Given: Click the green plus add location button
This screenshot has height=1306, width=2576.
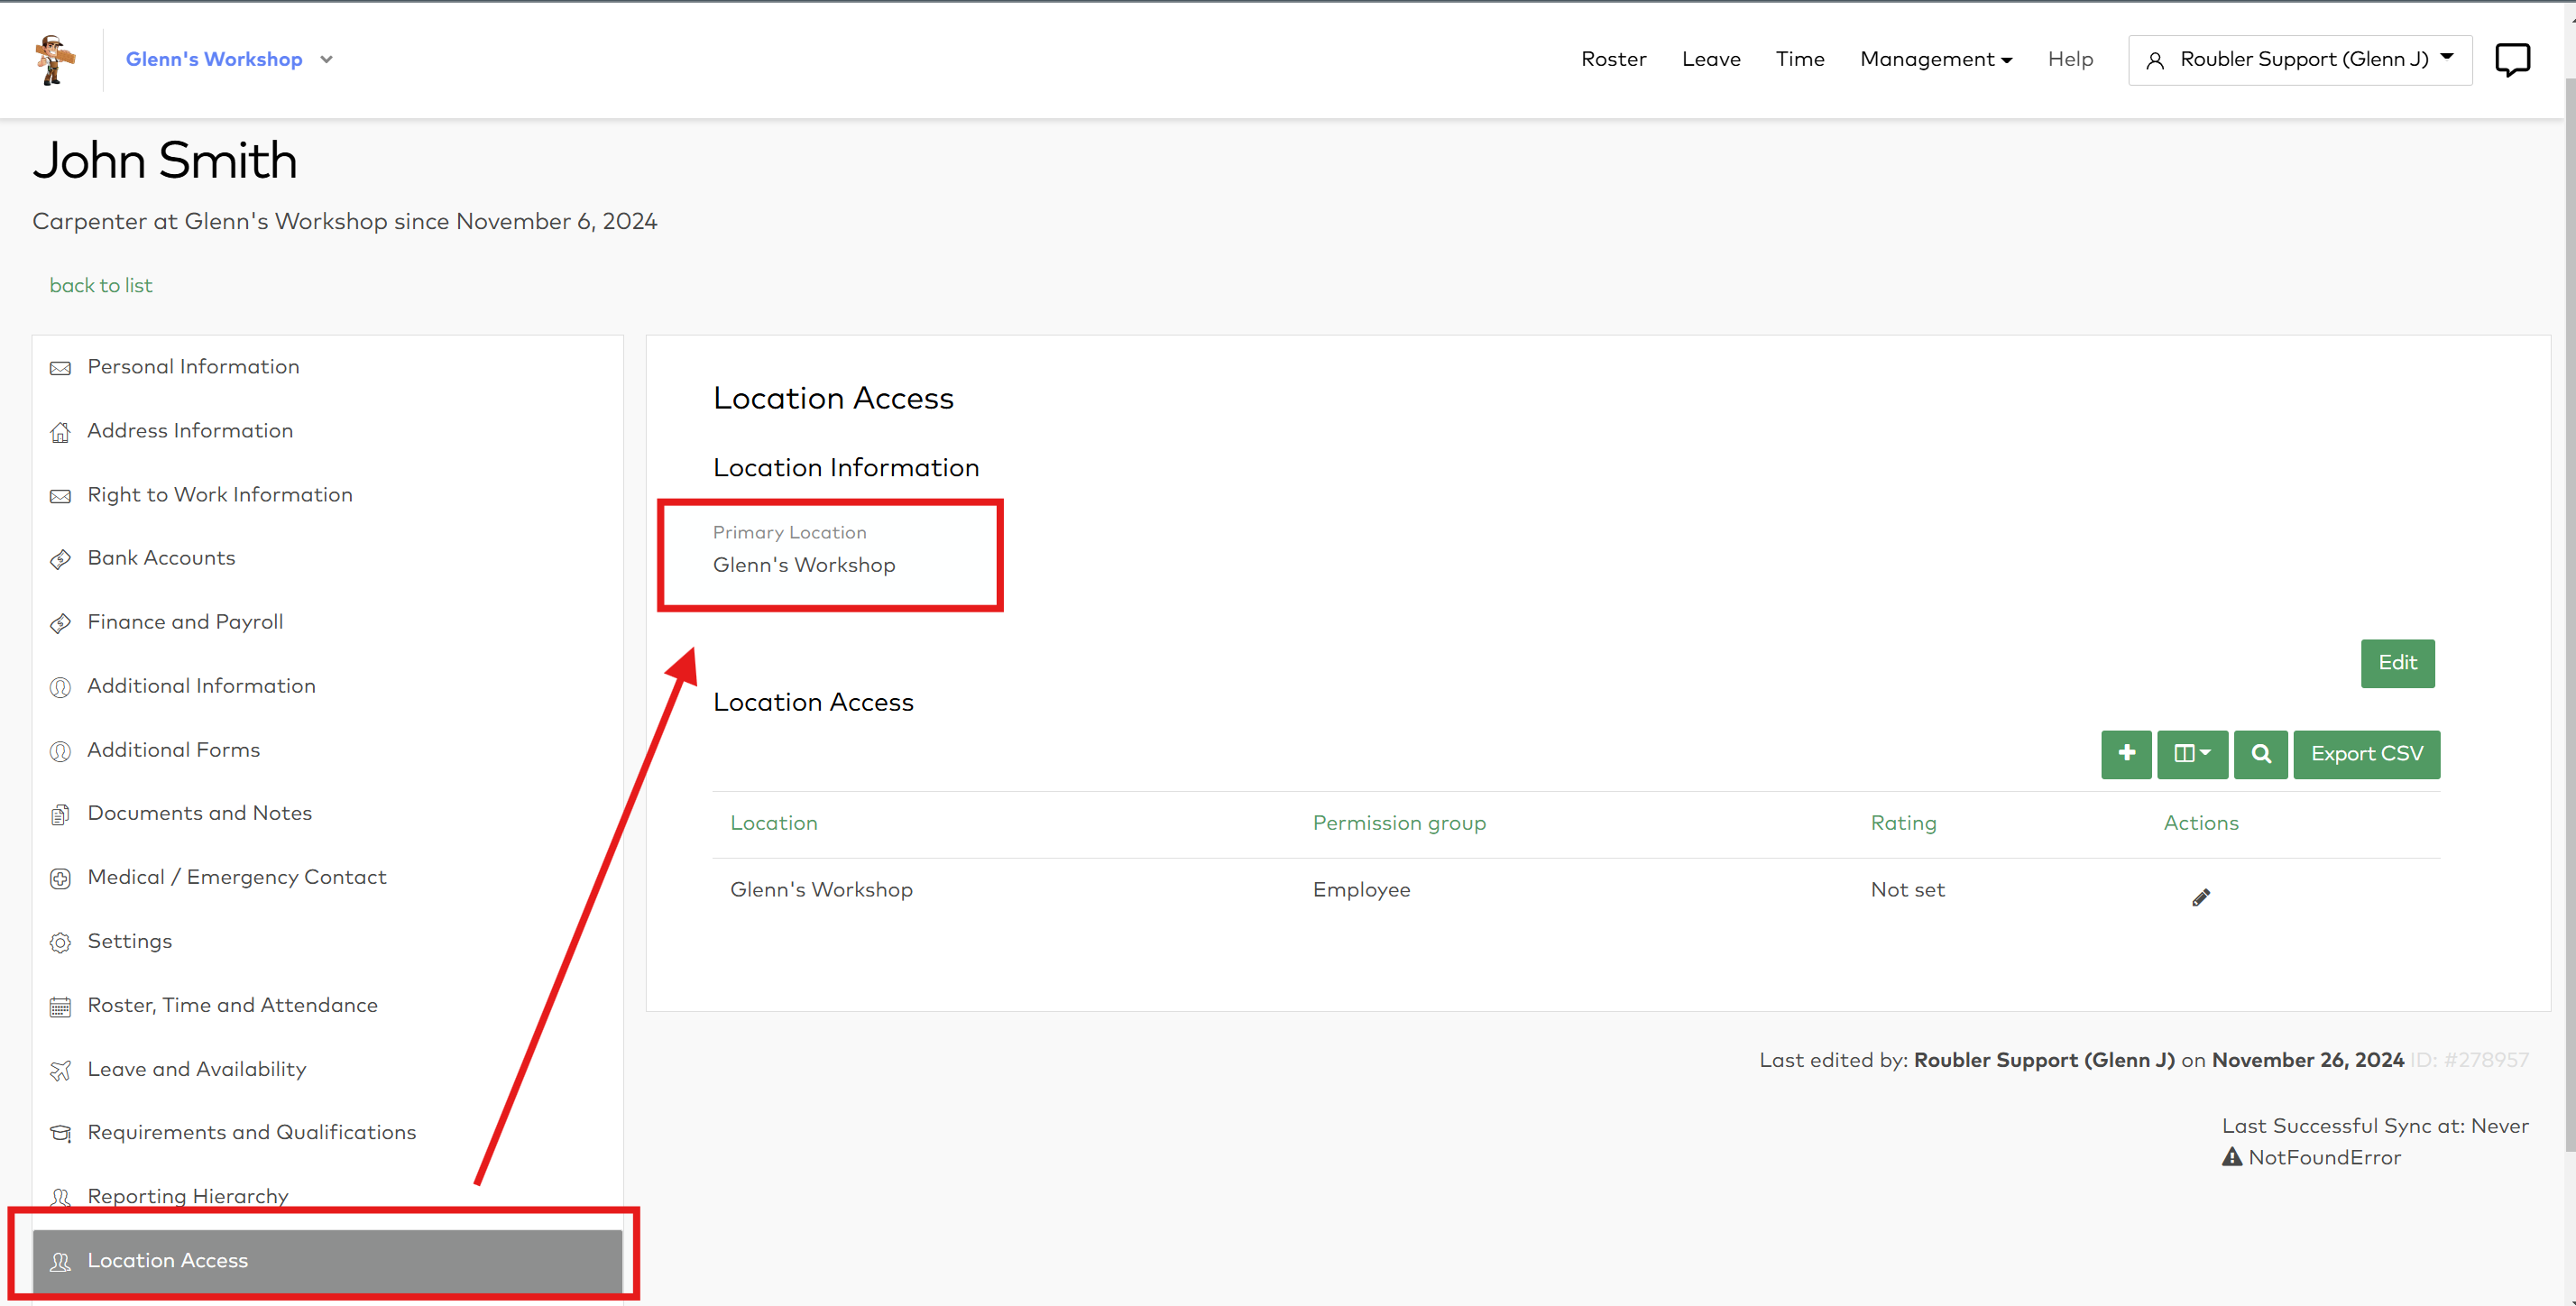Looking at the screenshot, I should coord(2125,754).
